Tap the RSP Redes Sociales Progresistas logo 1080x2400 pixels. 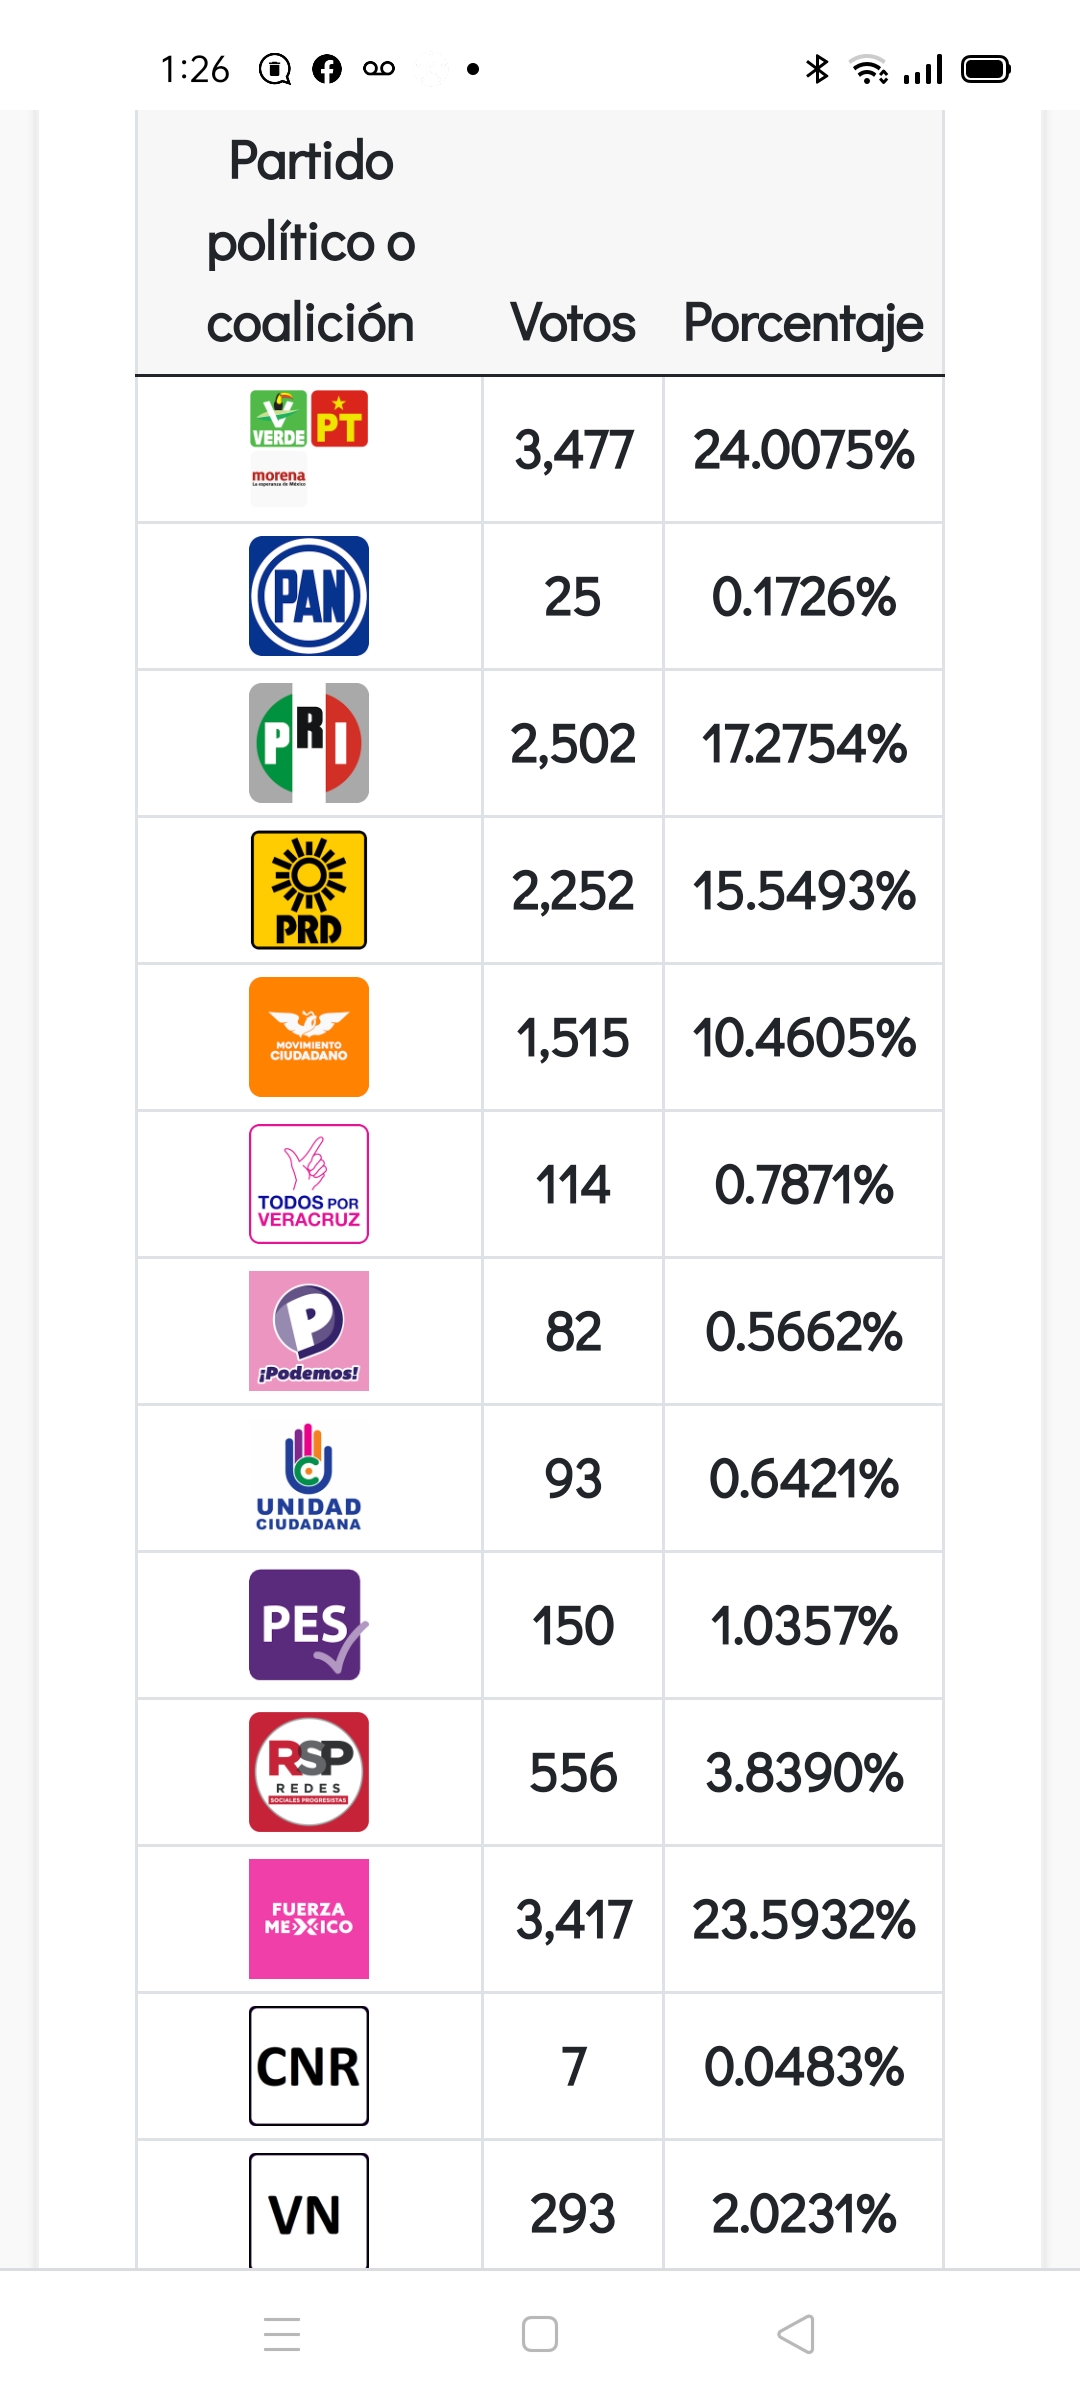tap(309, 1772)
